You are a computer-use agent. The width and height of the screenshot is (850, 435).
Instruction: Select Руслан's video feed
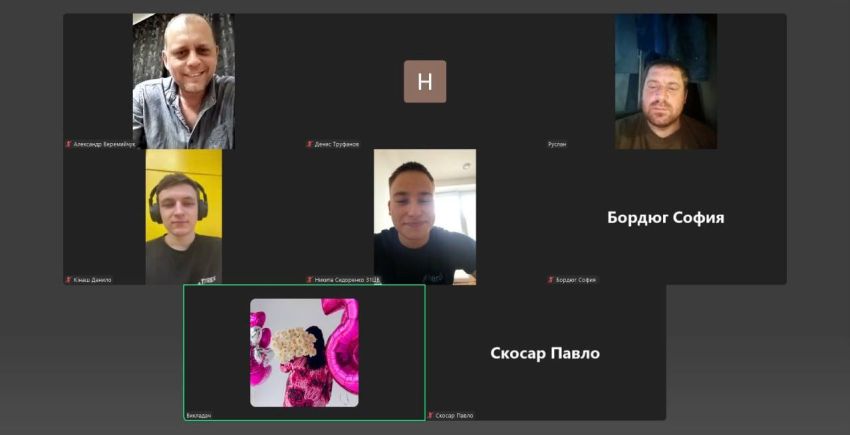point(666,81)
